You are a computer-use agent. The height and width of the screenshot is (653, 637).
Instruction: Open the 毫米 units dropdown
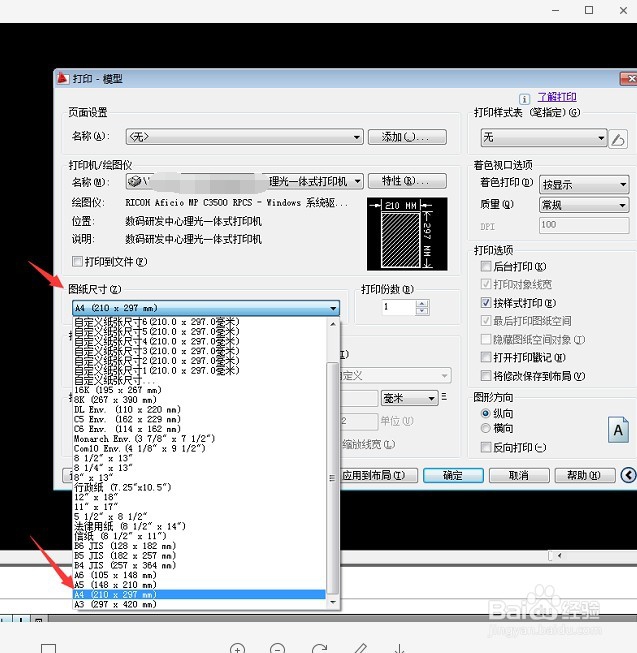(x=409, y=398)
